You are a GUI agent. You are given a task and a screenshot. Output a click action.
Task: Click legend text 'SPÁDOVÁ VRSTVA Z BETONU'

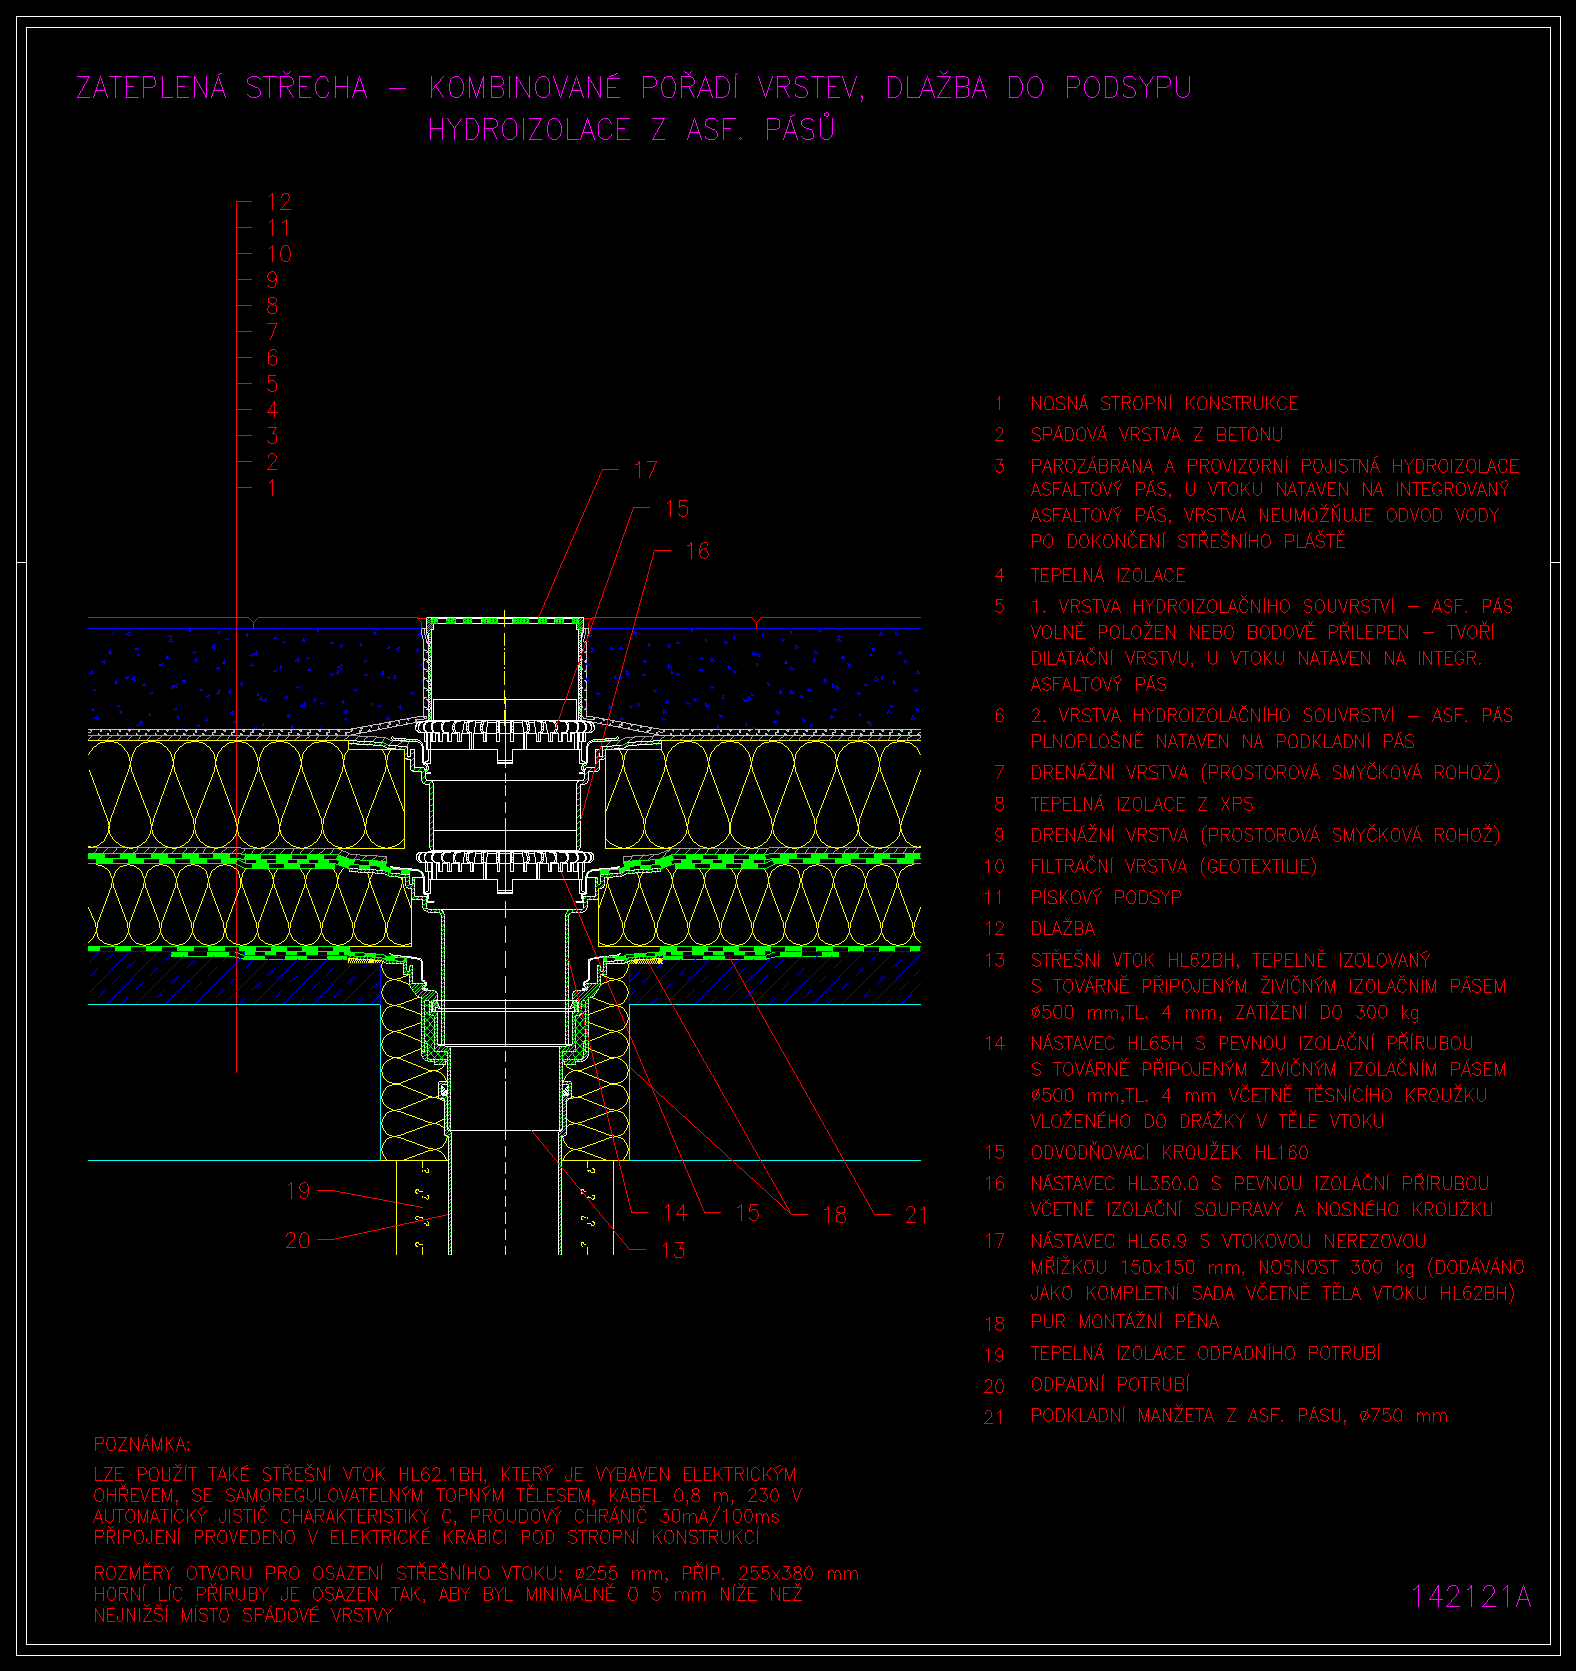1156,435
